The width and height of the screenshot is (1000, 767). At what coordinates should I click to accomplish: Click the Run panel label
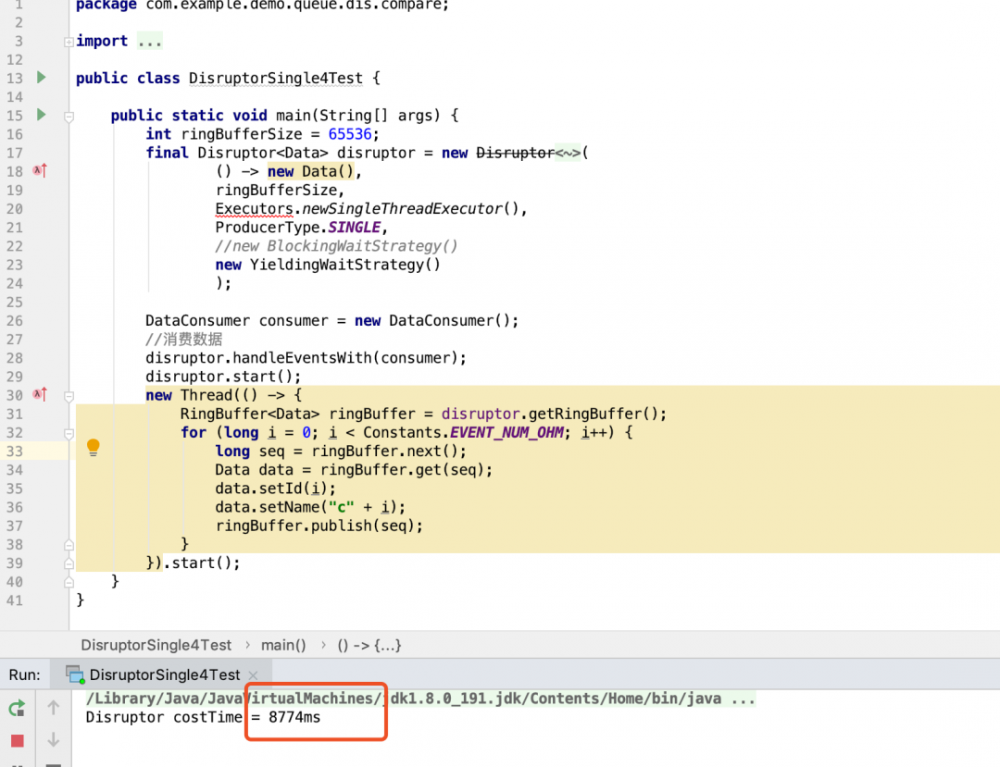[24, 675]
